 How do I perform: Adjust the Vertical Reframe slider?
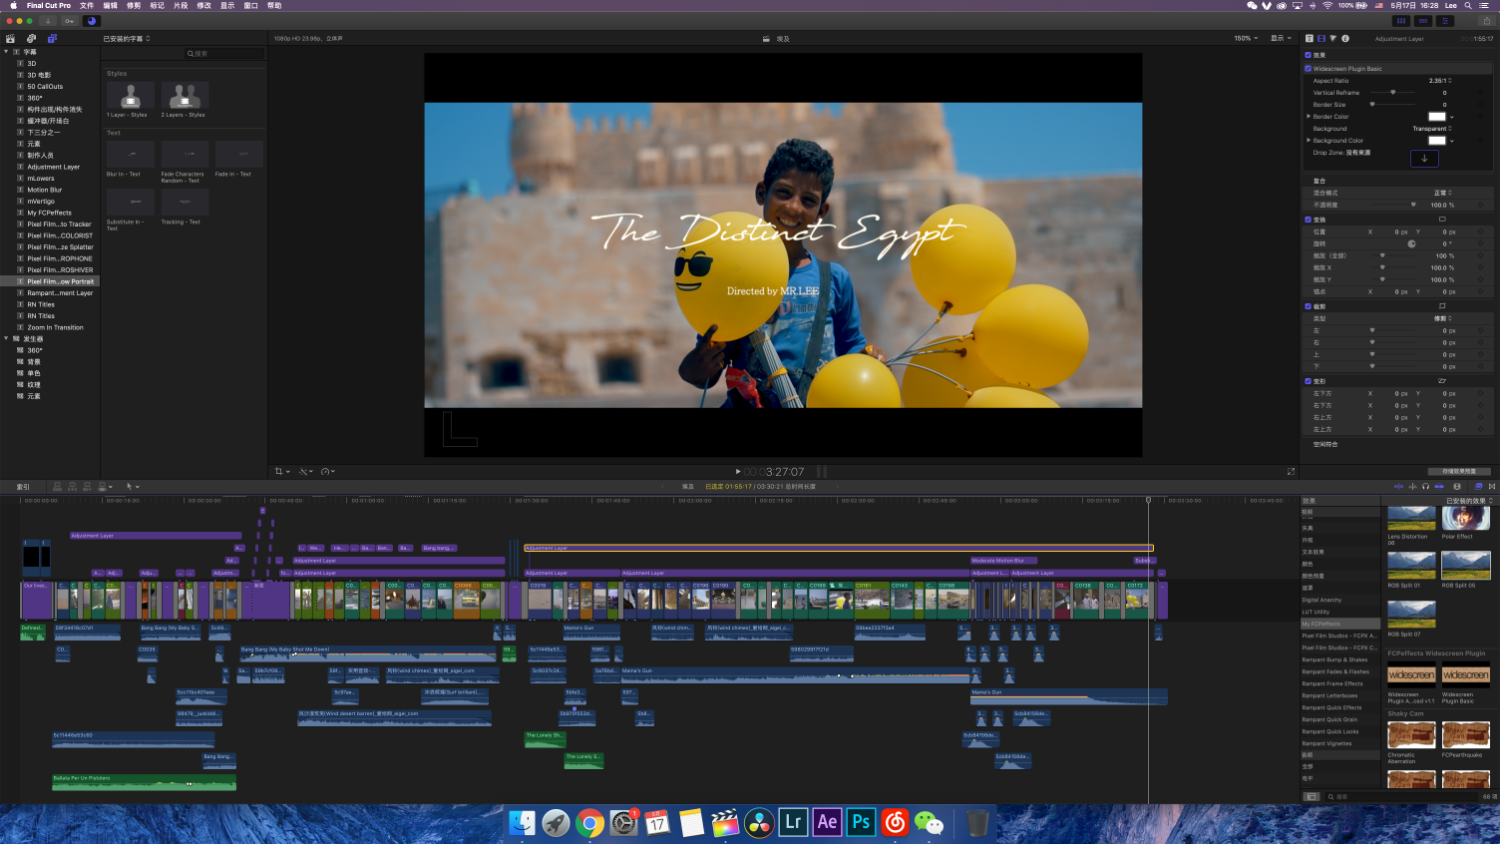1393,93
